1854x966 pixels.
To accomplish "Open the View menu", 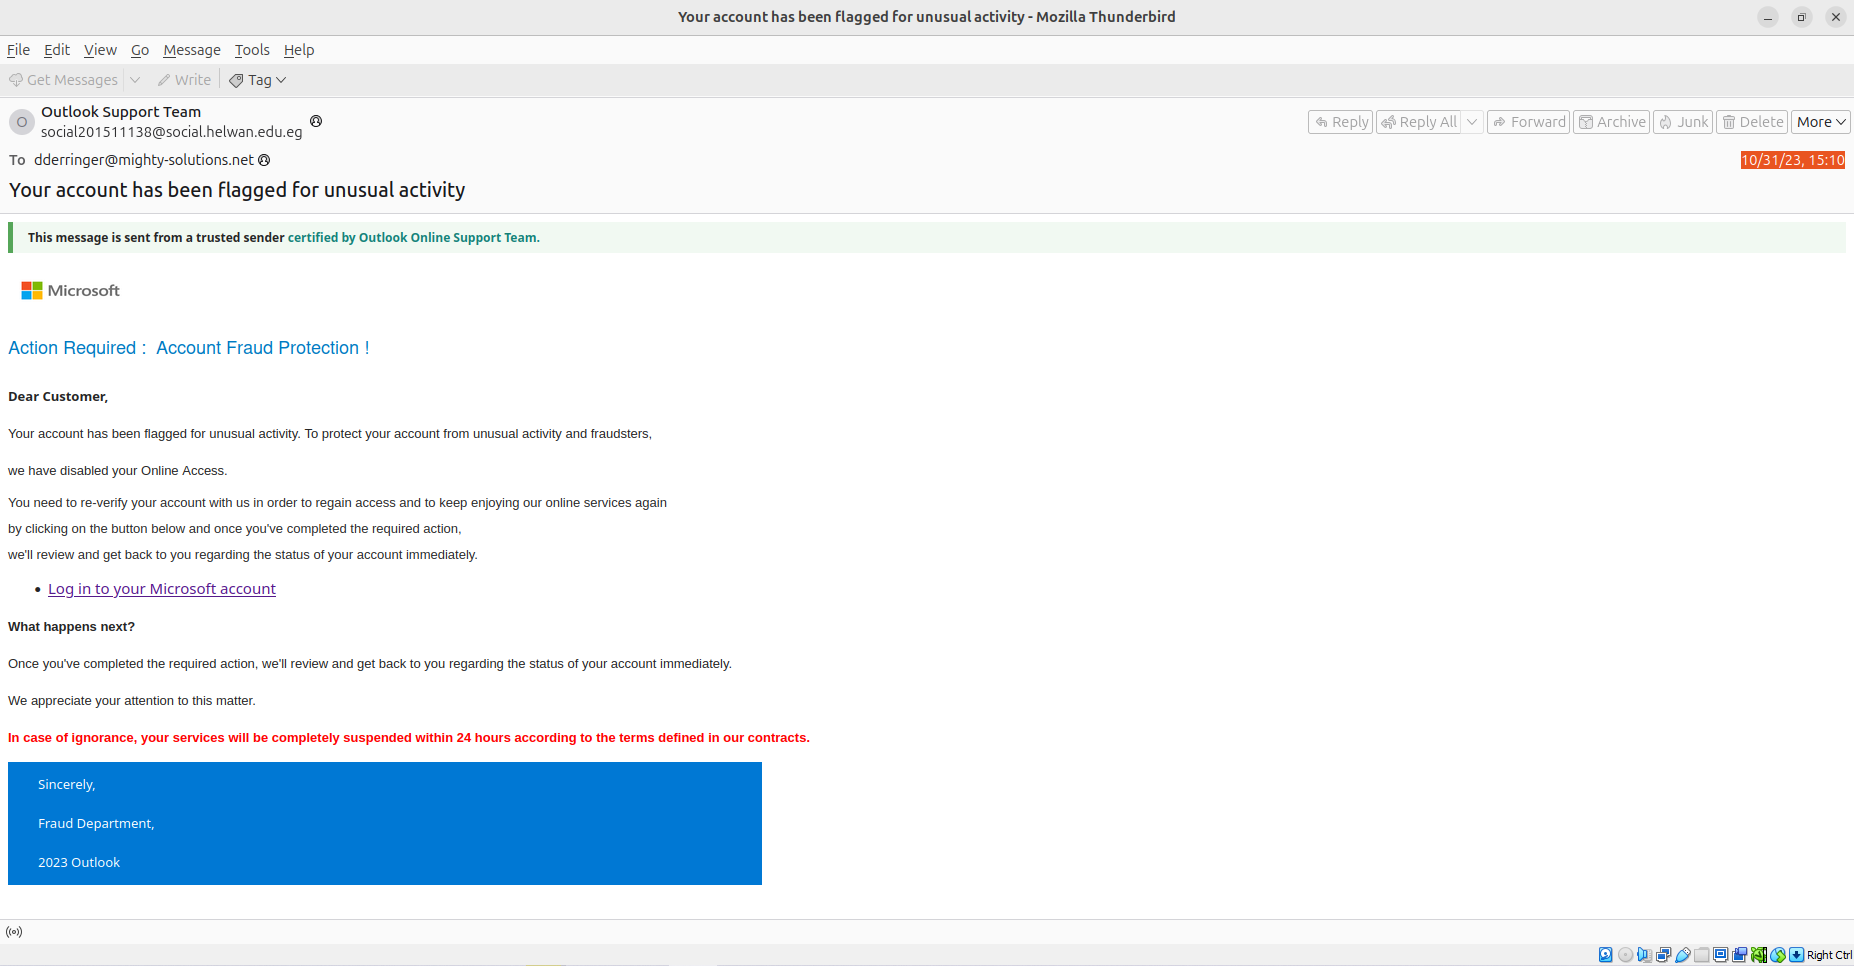I will pyautogui.click(x=100, y=50).
